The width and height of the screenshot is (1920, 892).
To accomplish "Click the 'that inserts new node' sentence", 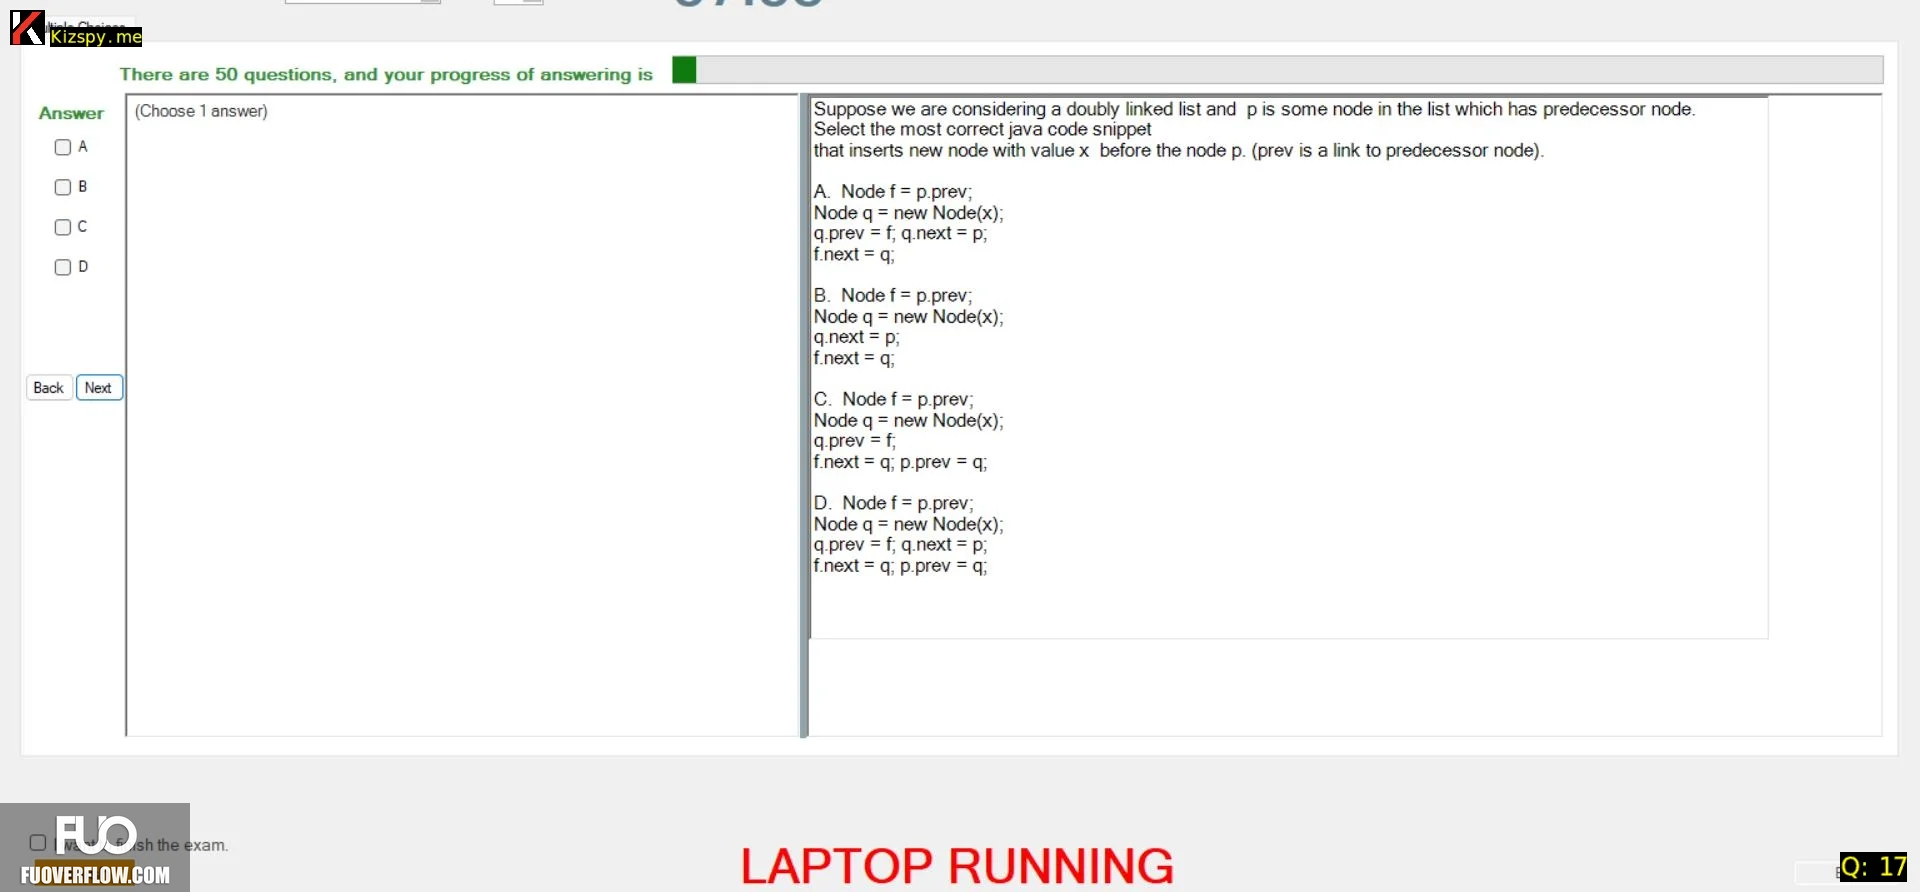I will (1178, 150).
